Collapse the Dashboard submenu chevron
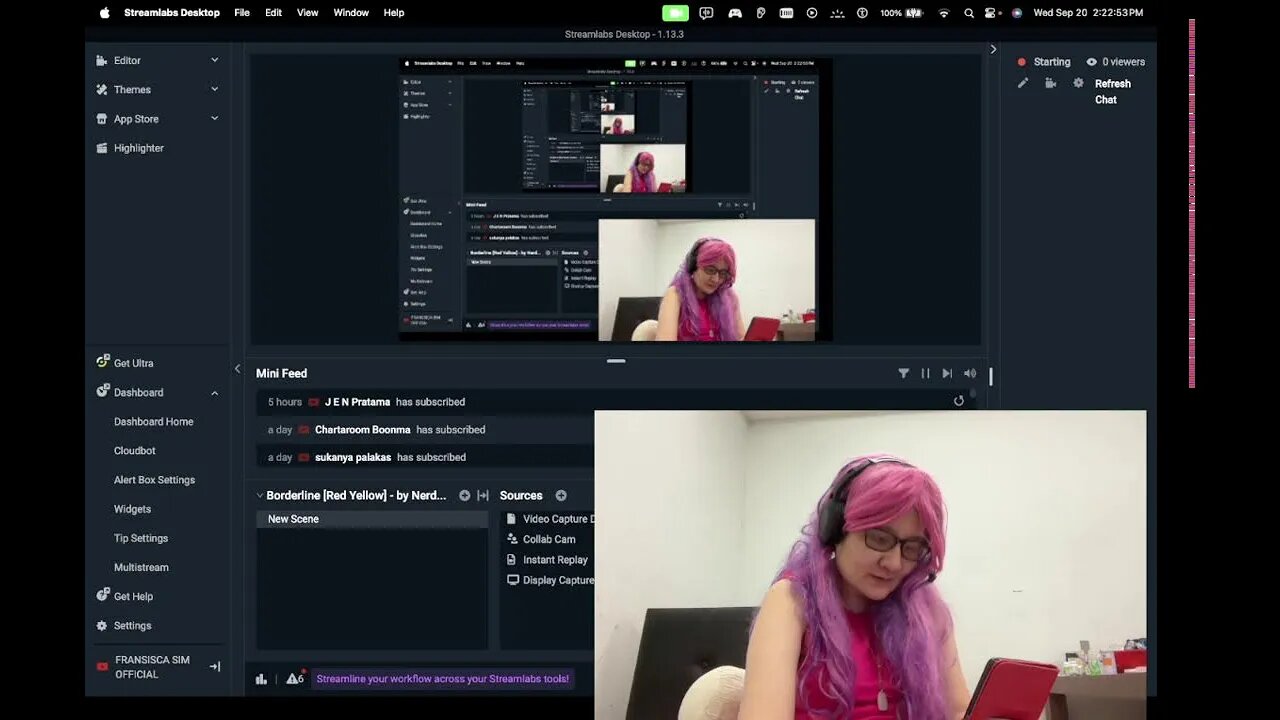This screenshot has width=1280, height=720. (x=214, y=393)
